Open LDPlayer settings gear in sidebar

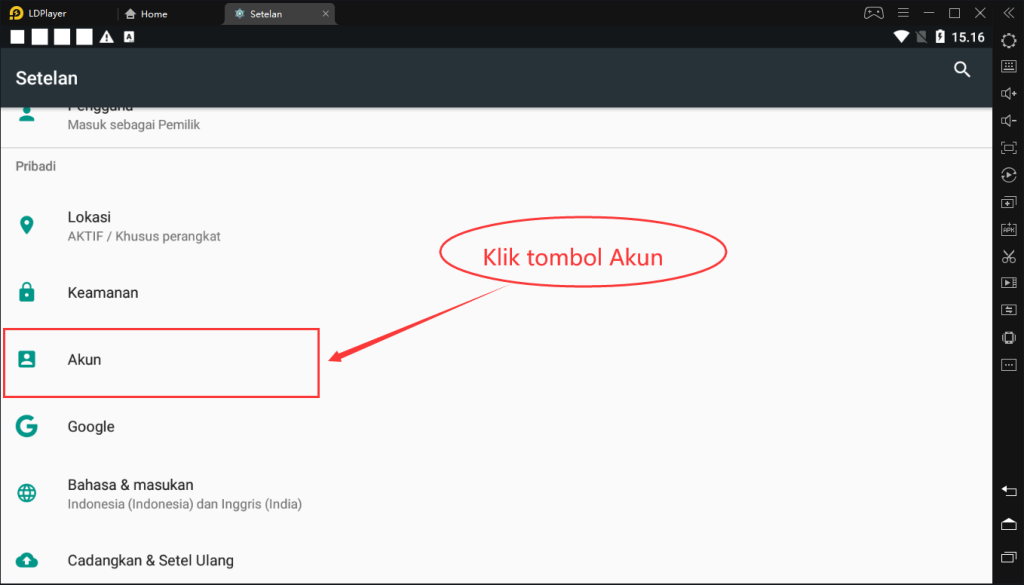pos(1009,40)
